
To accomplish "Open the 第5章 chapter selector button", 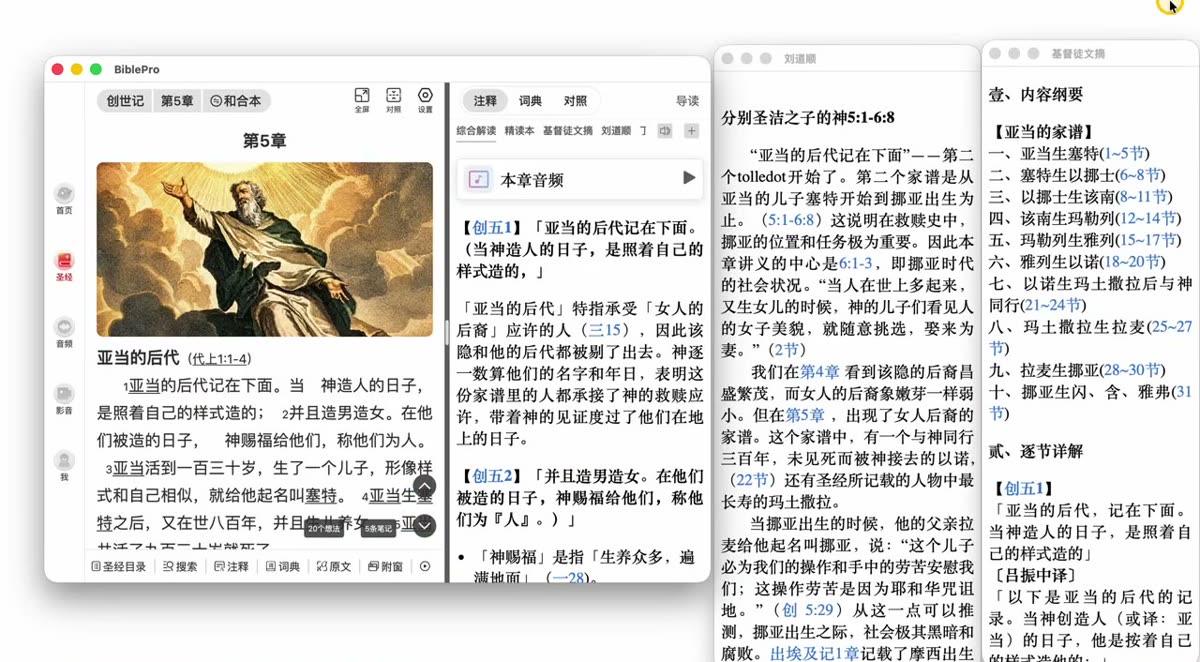I will point(177,101).
